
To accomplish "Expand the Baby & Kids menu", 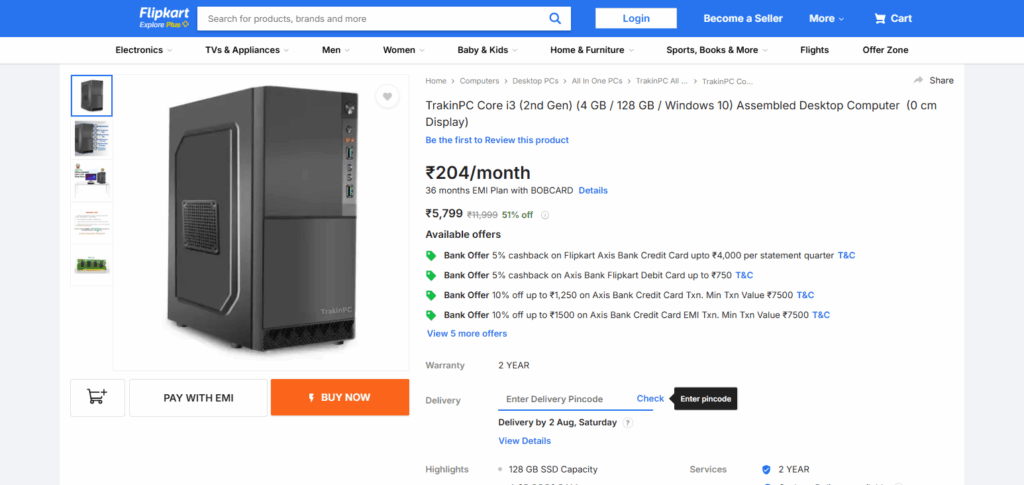I will pyautogui.click(x=487, y=50).
